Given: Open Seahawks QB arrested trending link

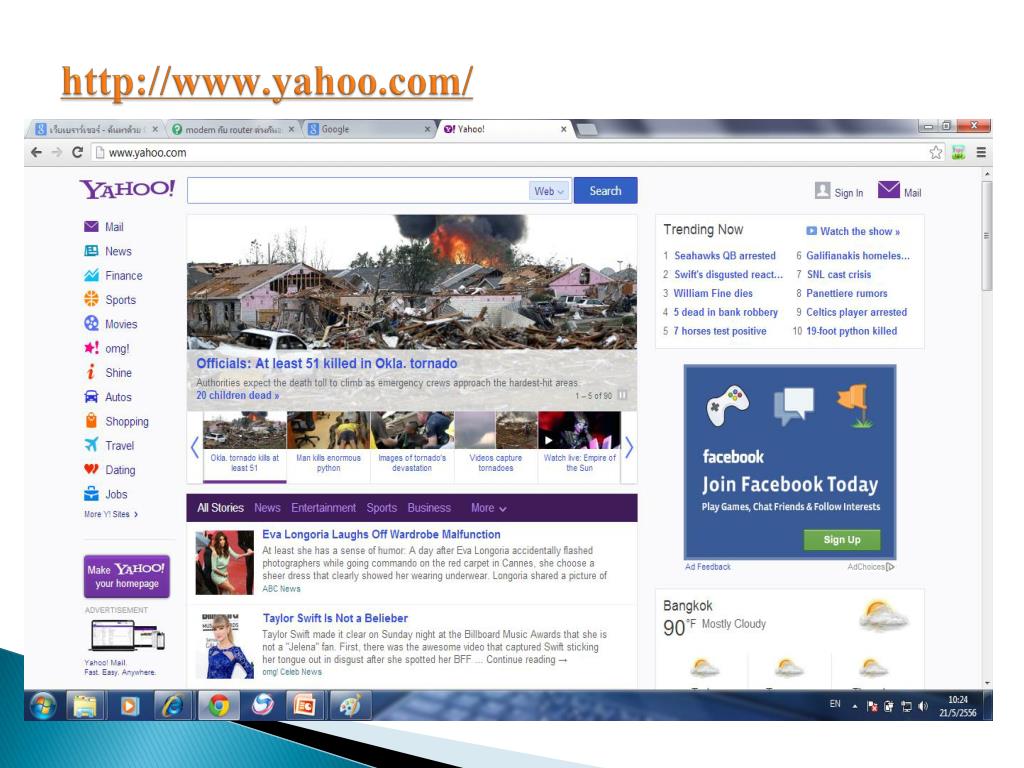Looking at the screenshot, I should pyautogui.click(x=725, y=255).
